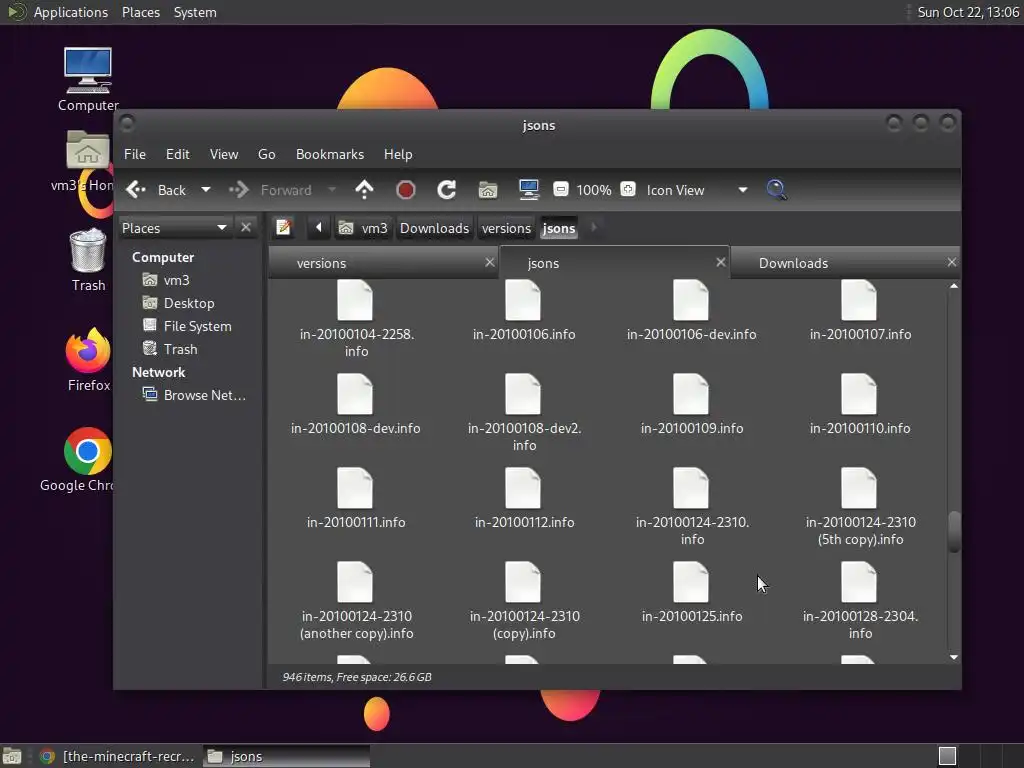Open the File menu
The image size is (1024, 768).
[x=135, y=154]
